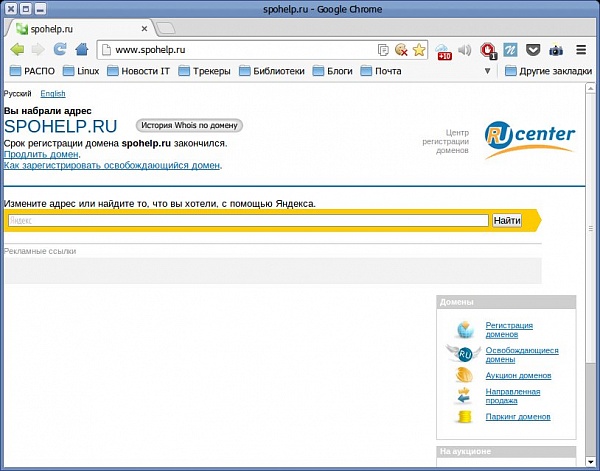Click the camera screenshot extension icon

point(556,50)
